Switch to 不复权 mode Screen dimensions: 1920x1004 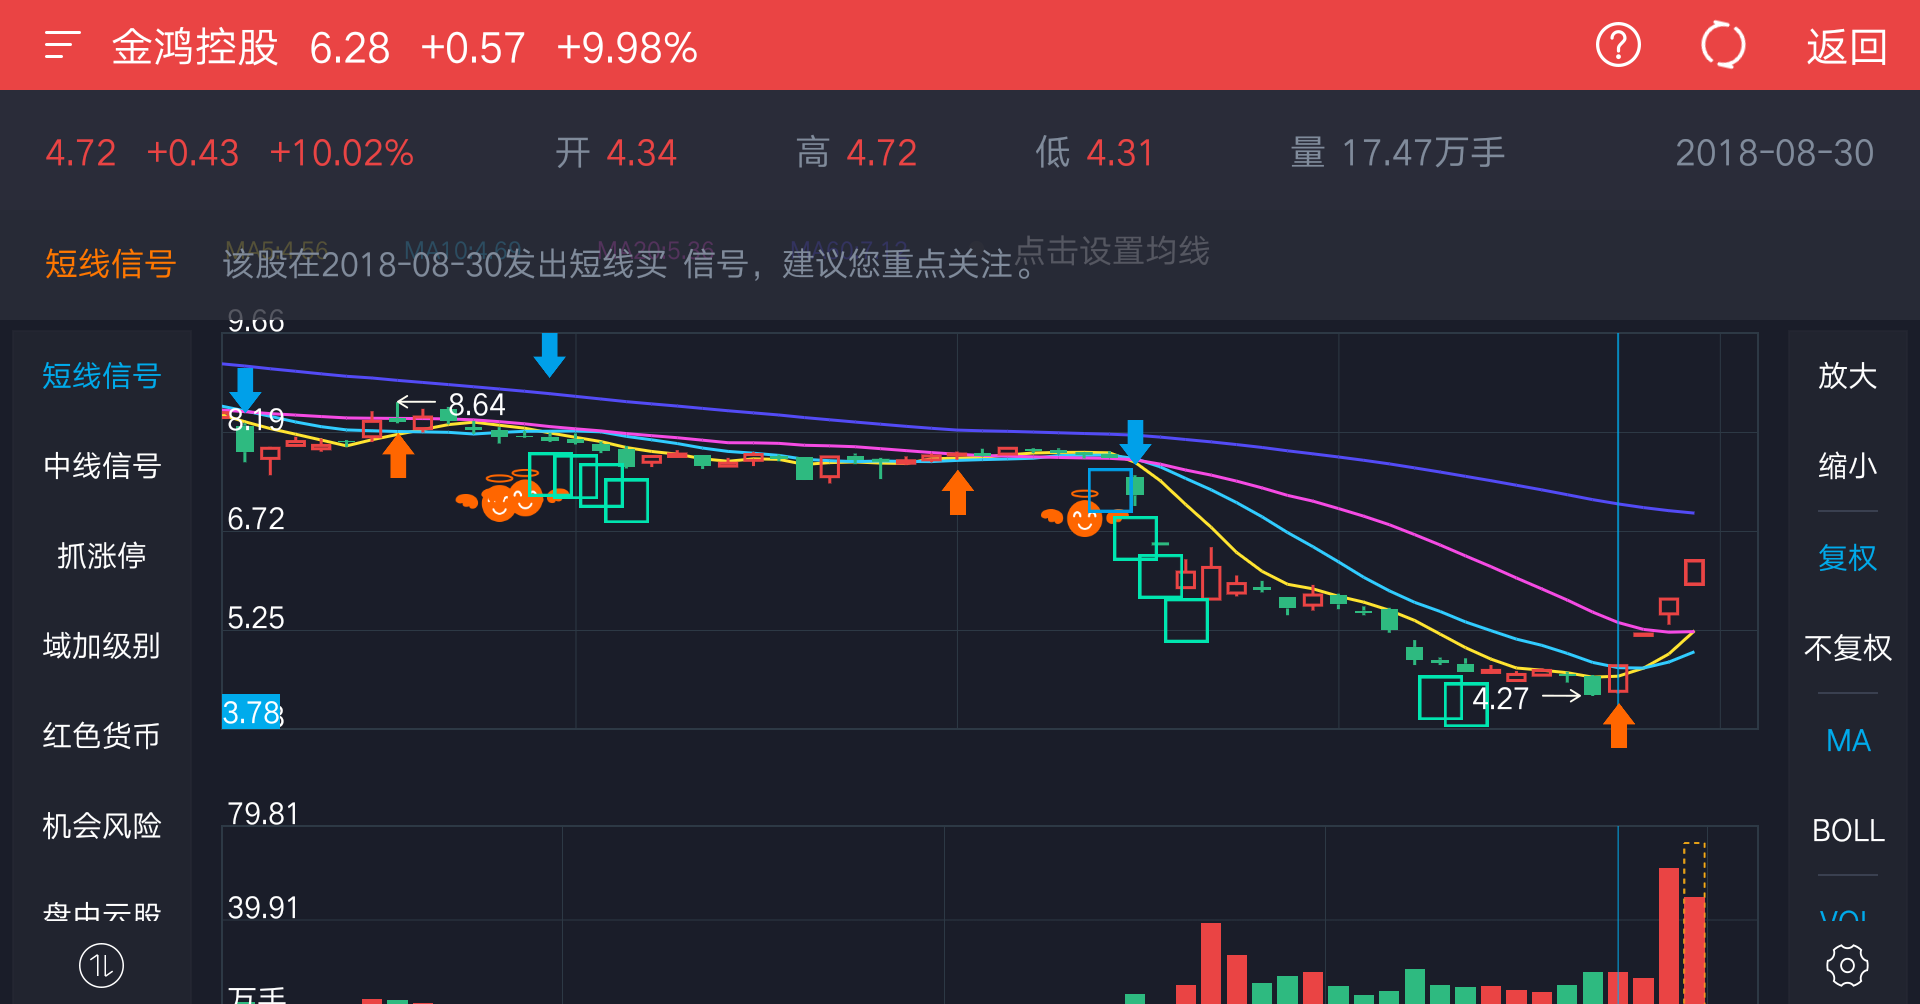tap(1847, 648)
